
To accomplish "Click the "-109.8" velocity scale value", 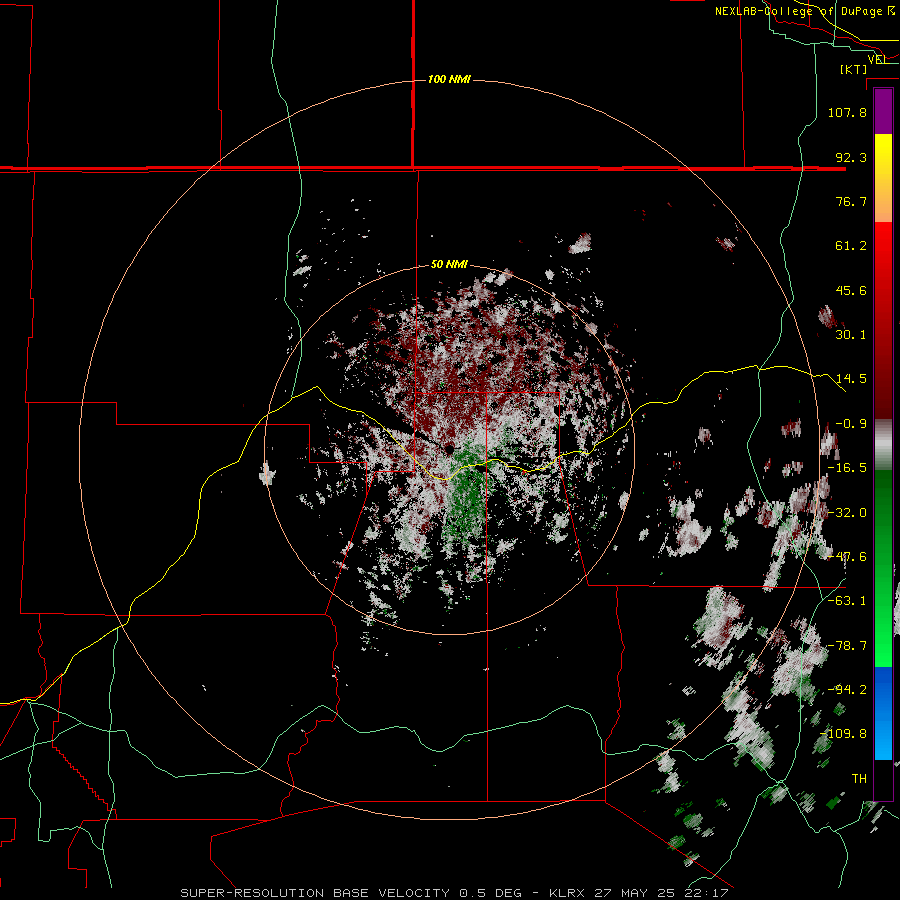I will (x=844, y=734).
